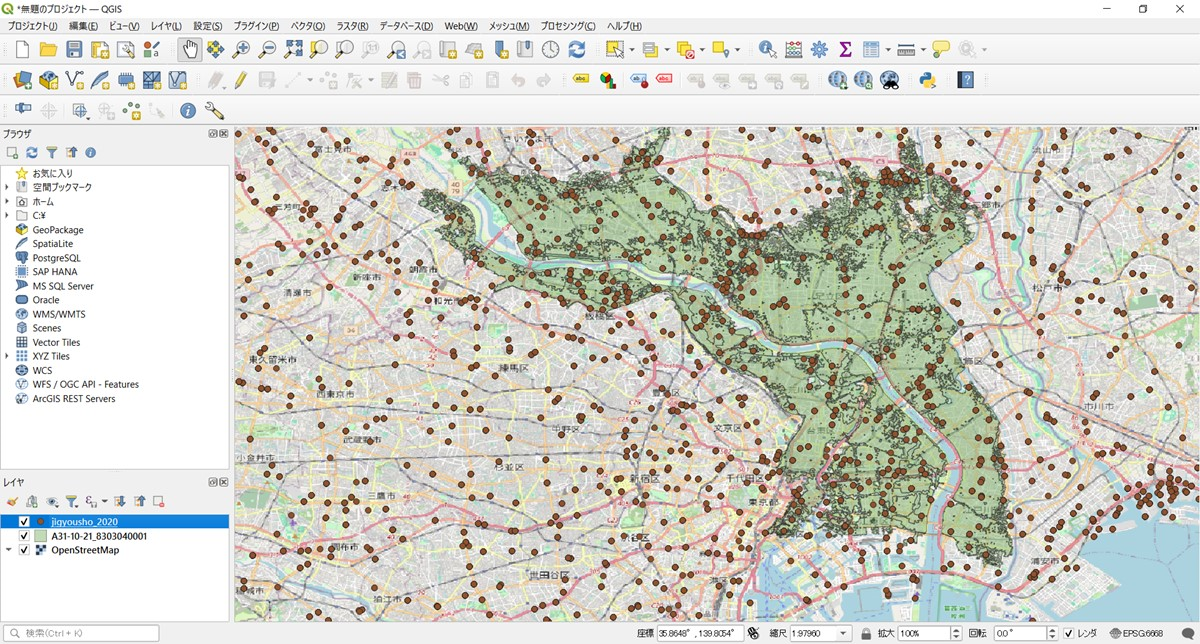Open the field calculator abacus icon
This screenshot has height=644, width=1200.
794,49
